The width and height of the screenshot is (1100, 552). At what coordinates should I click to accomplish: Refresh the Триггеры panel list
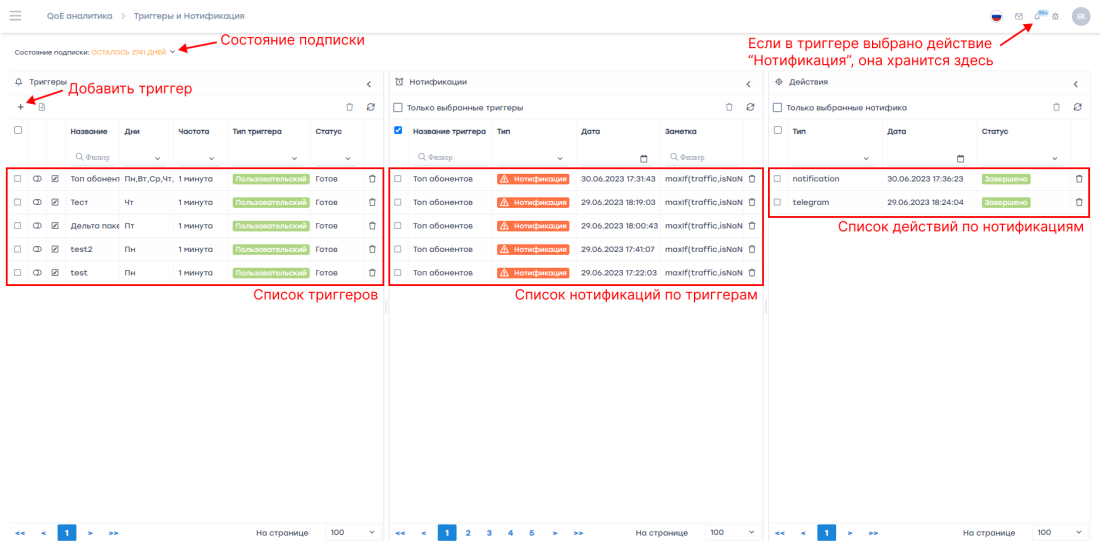[371, 107]
